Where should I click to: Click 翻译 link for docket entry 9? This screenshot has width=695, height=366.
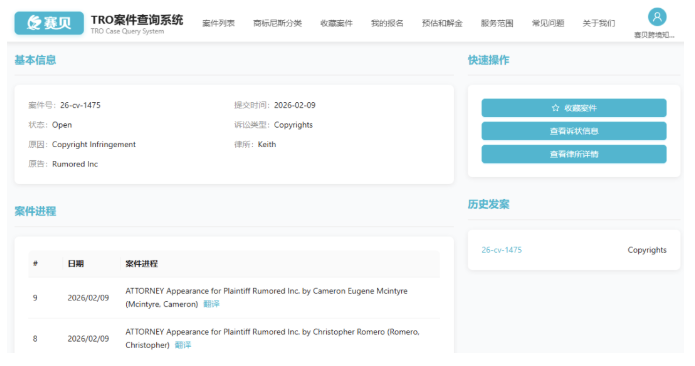[211, 304]
